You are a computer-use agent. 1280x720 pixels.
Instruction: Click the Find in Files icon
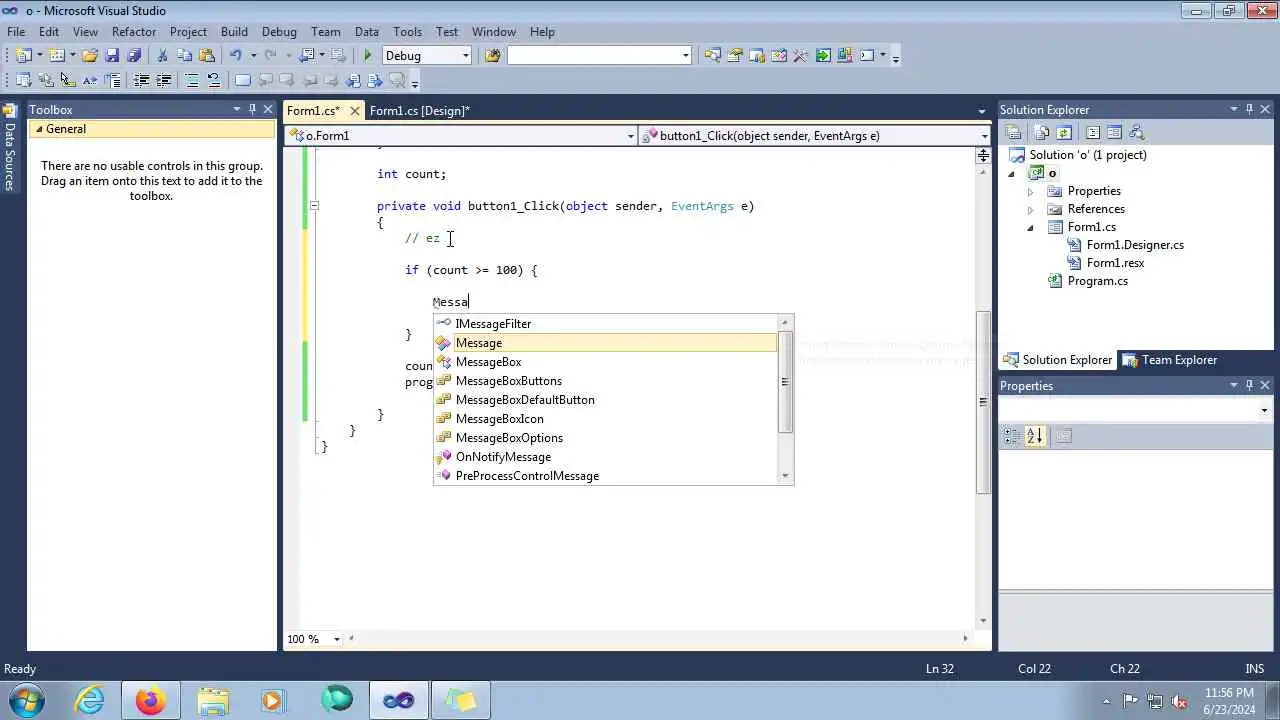(492, 56)
